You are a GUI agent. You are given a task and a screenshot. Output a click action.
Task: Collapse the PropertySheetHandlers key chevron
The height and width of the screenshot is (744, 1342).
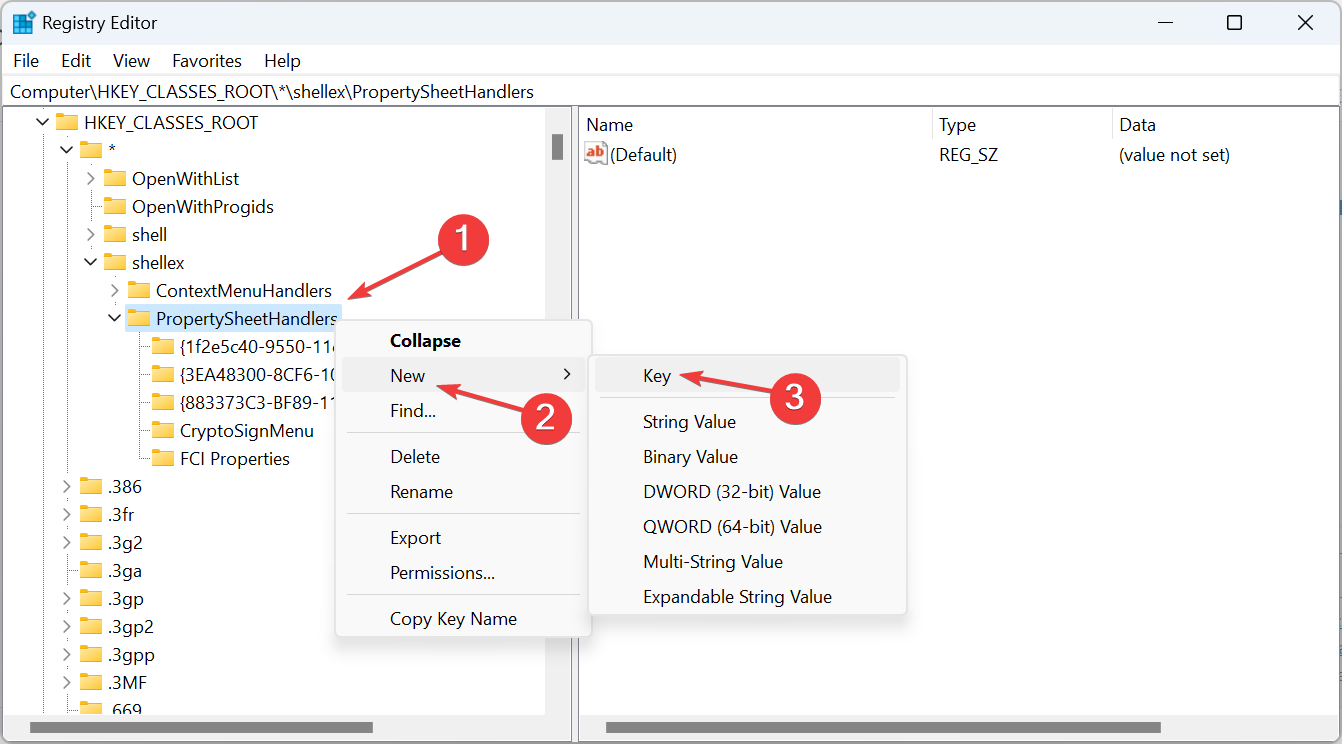[x=114, y=318]
